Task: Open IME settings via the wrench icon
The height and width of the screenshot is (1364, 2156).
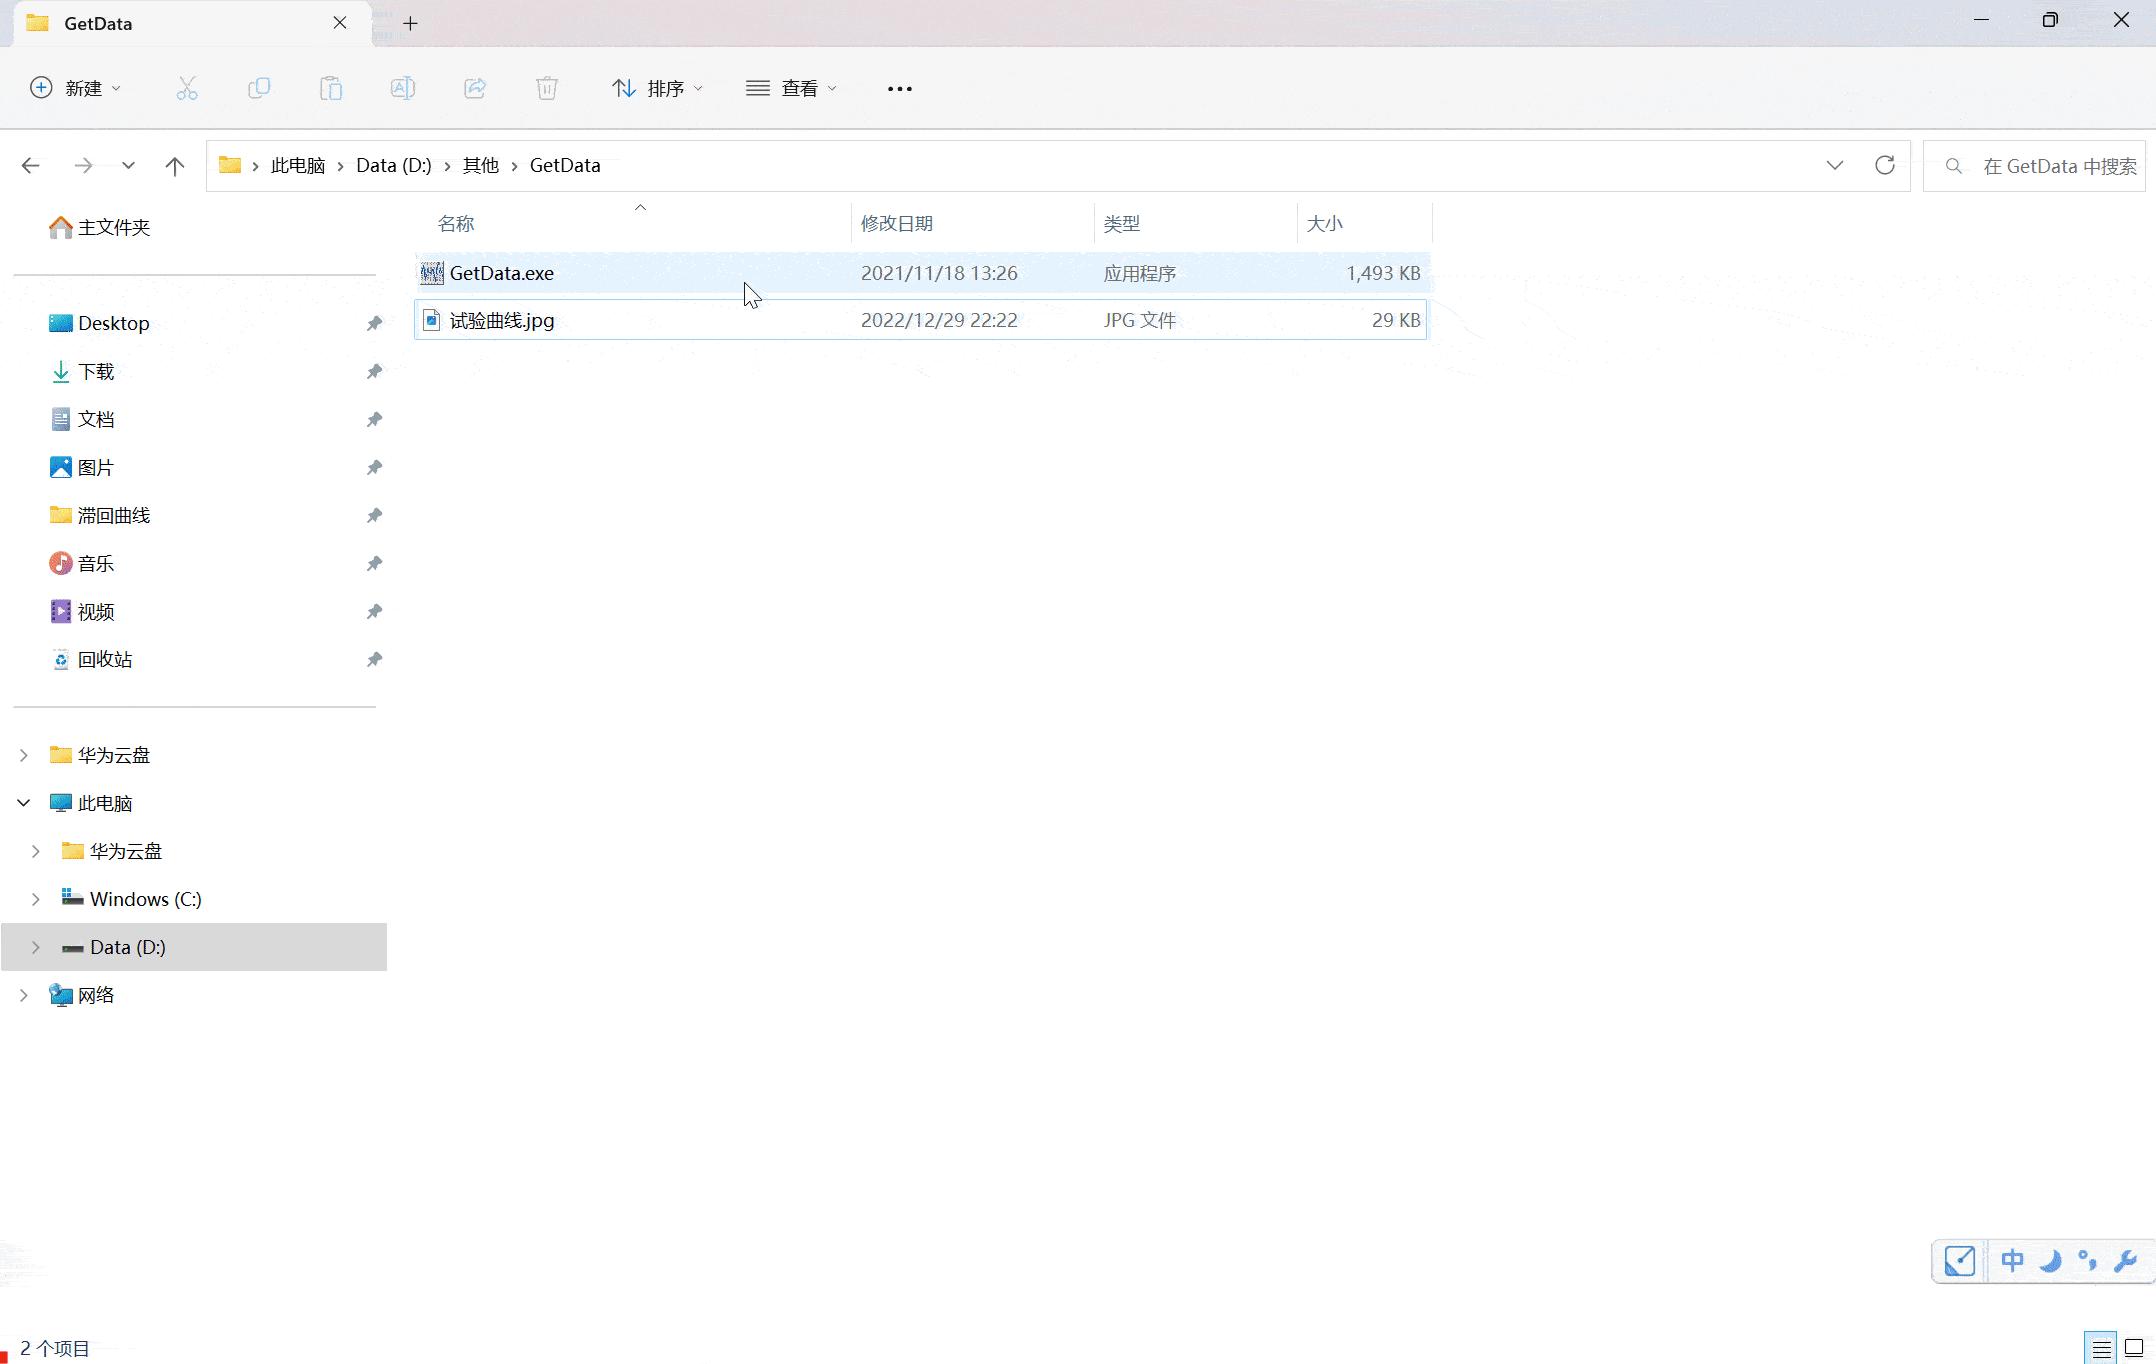Action: click(2125, 1261)
